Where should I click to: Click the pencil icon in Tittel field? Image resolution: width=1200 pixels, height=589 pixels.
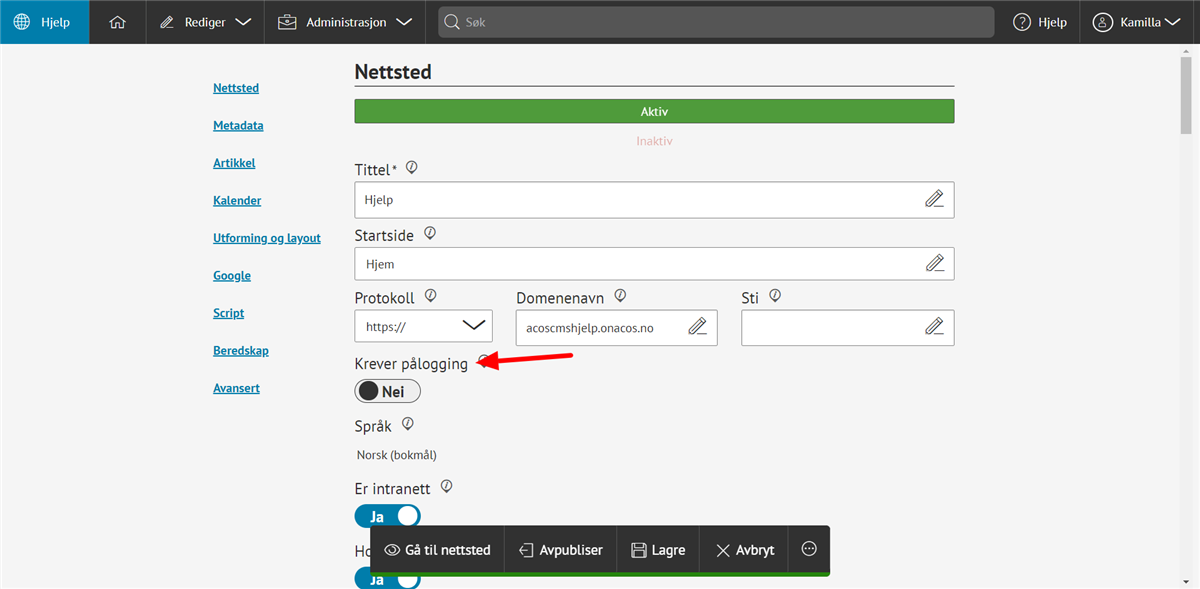934,199
